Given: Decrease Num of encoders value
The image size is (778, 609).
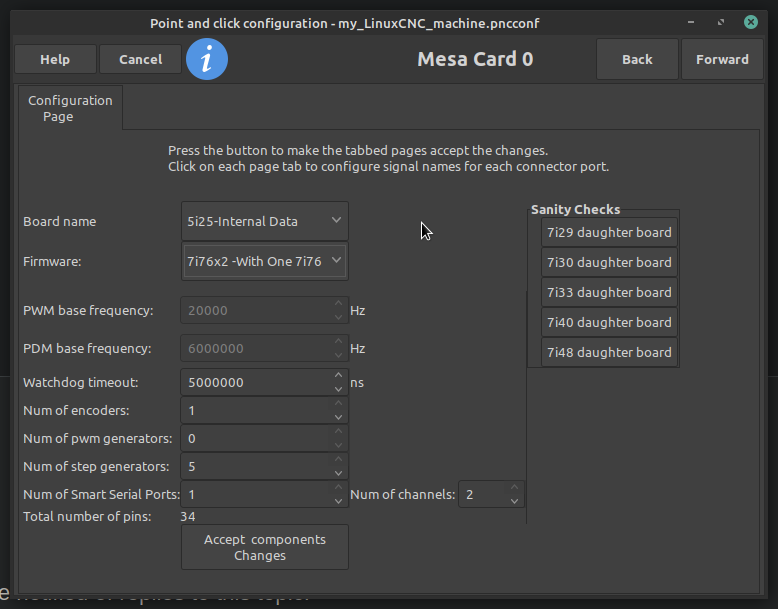Looking at the screenshot, I should click(x=338, y=417).
